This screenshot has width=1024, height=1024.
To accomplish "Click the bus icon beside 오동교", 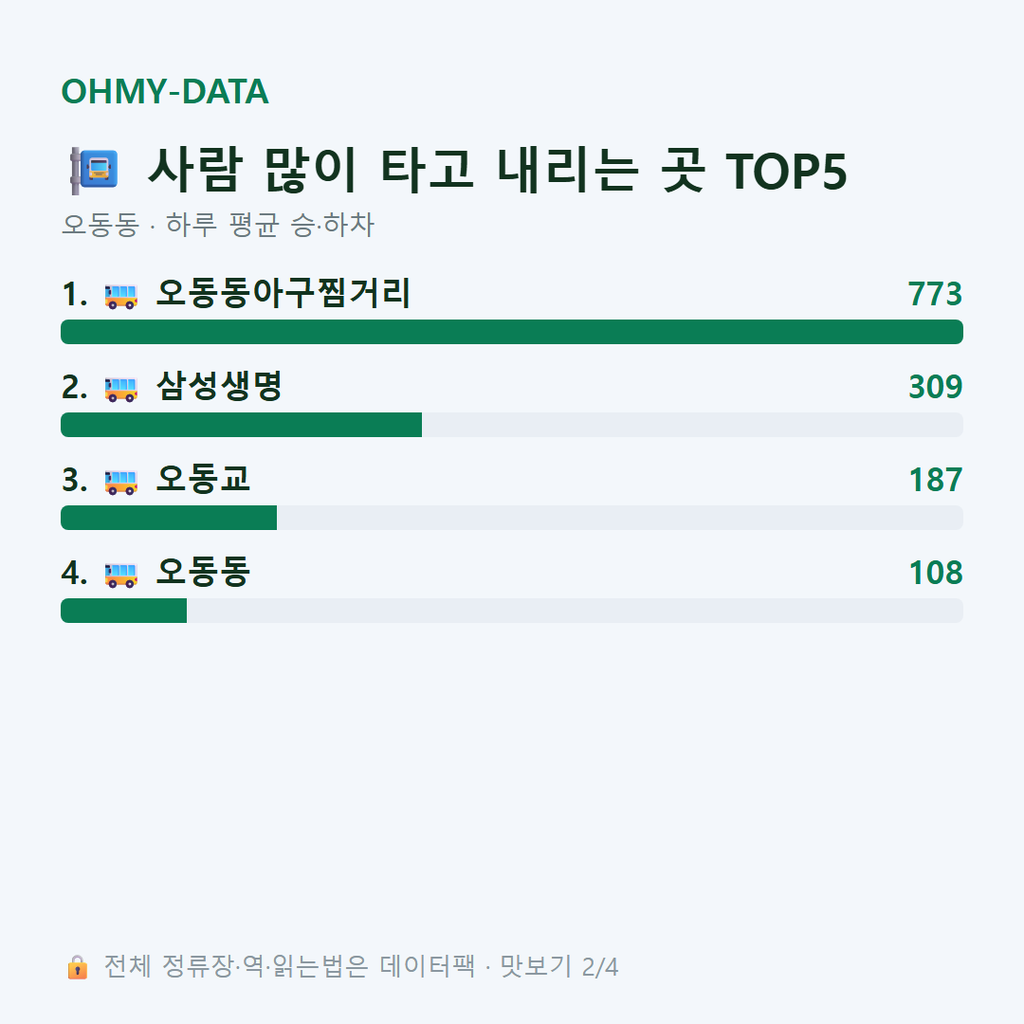I will tap(121, 482).
